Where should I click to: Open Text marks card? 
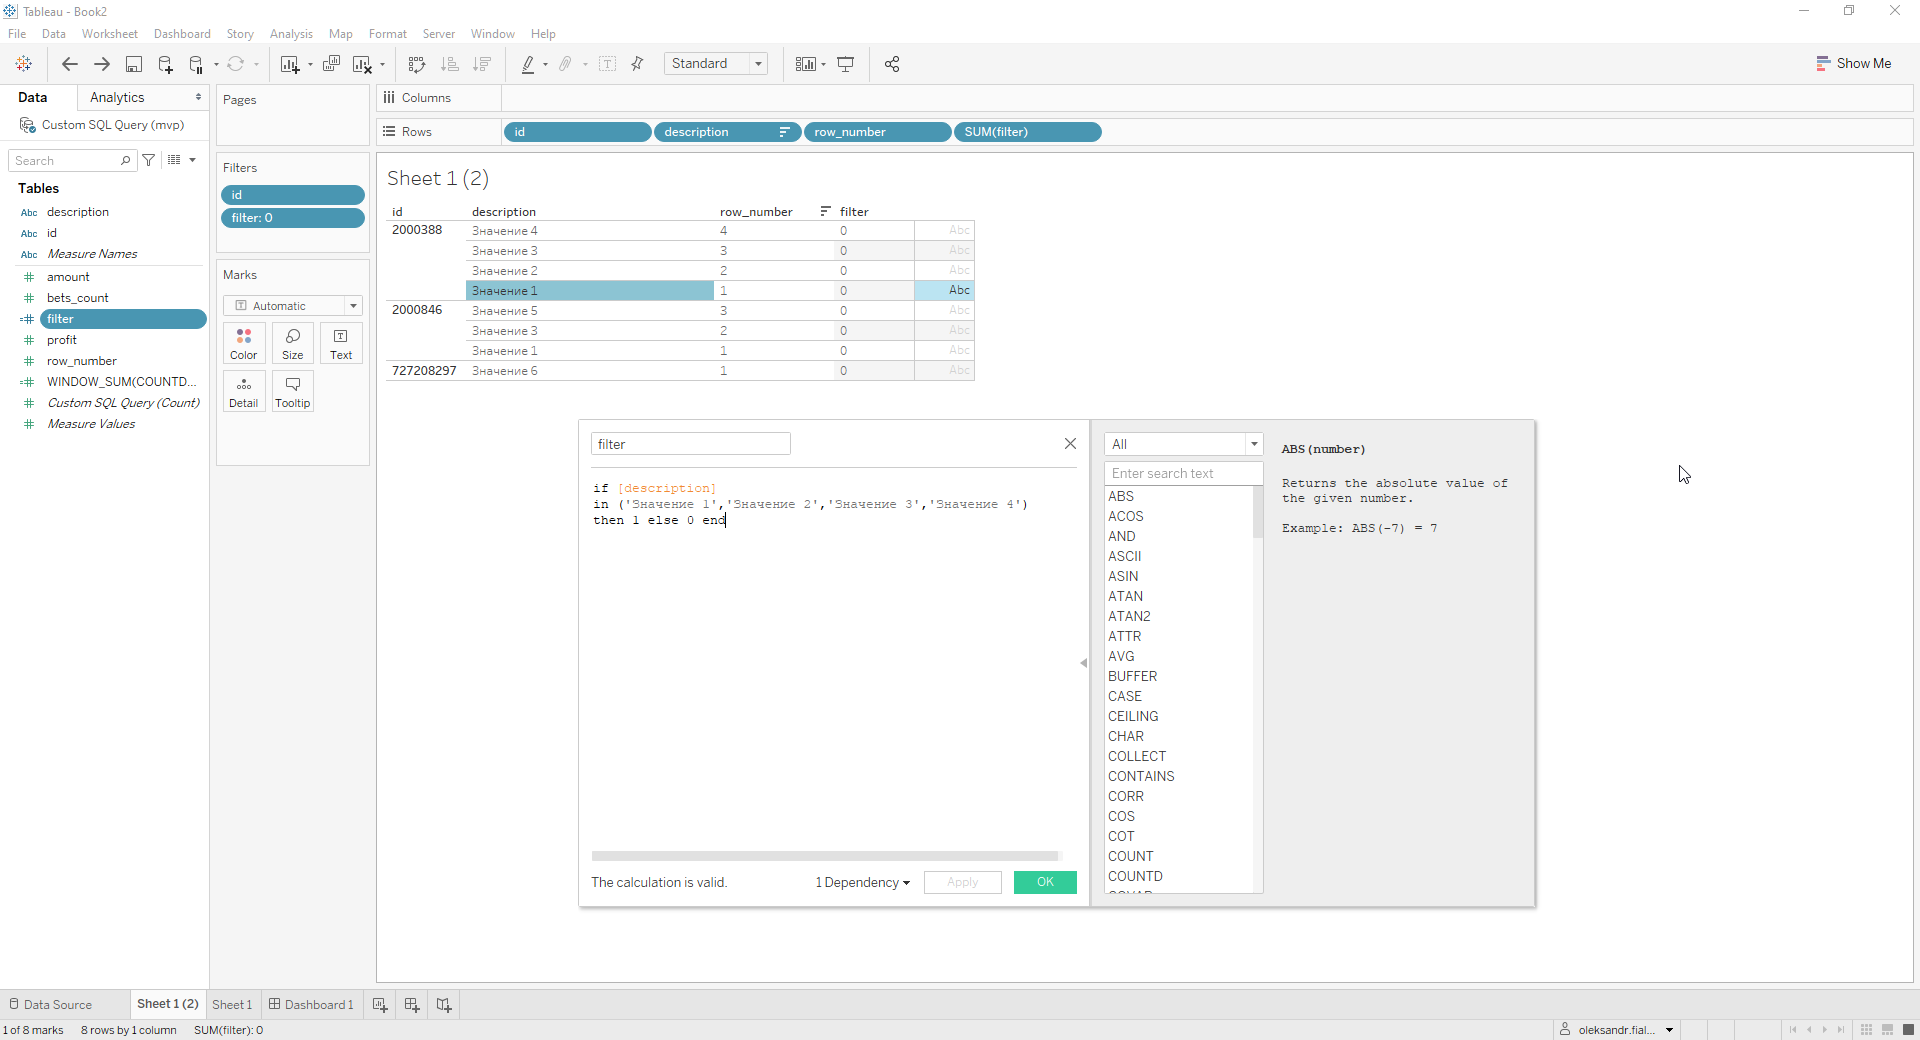[x=341, y=343]
